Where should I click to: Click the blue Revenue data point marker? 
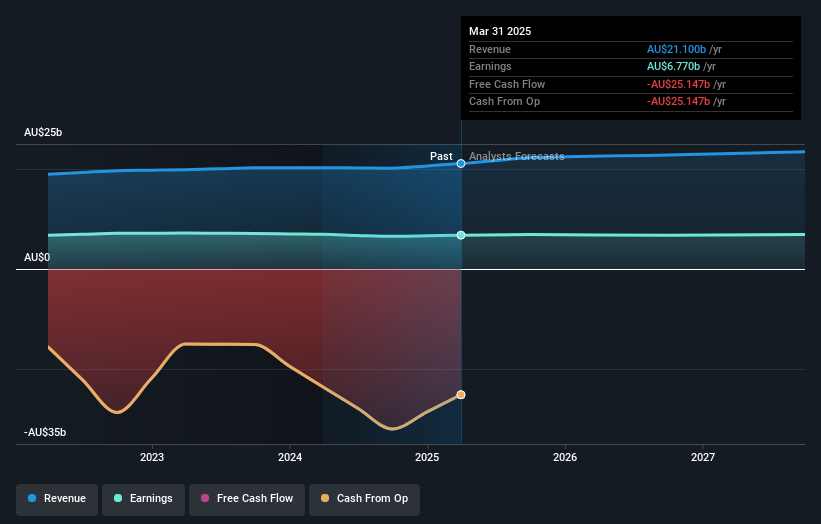[x=461, y=164]
